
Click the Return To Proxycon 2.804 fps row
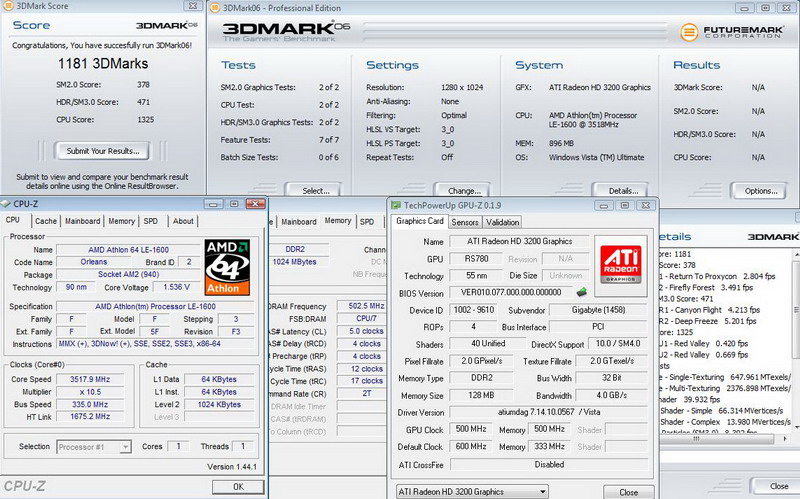click(x=718, y=276)
